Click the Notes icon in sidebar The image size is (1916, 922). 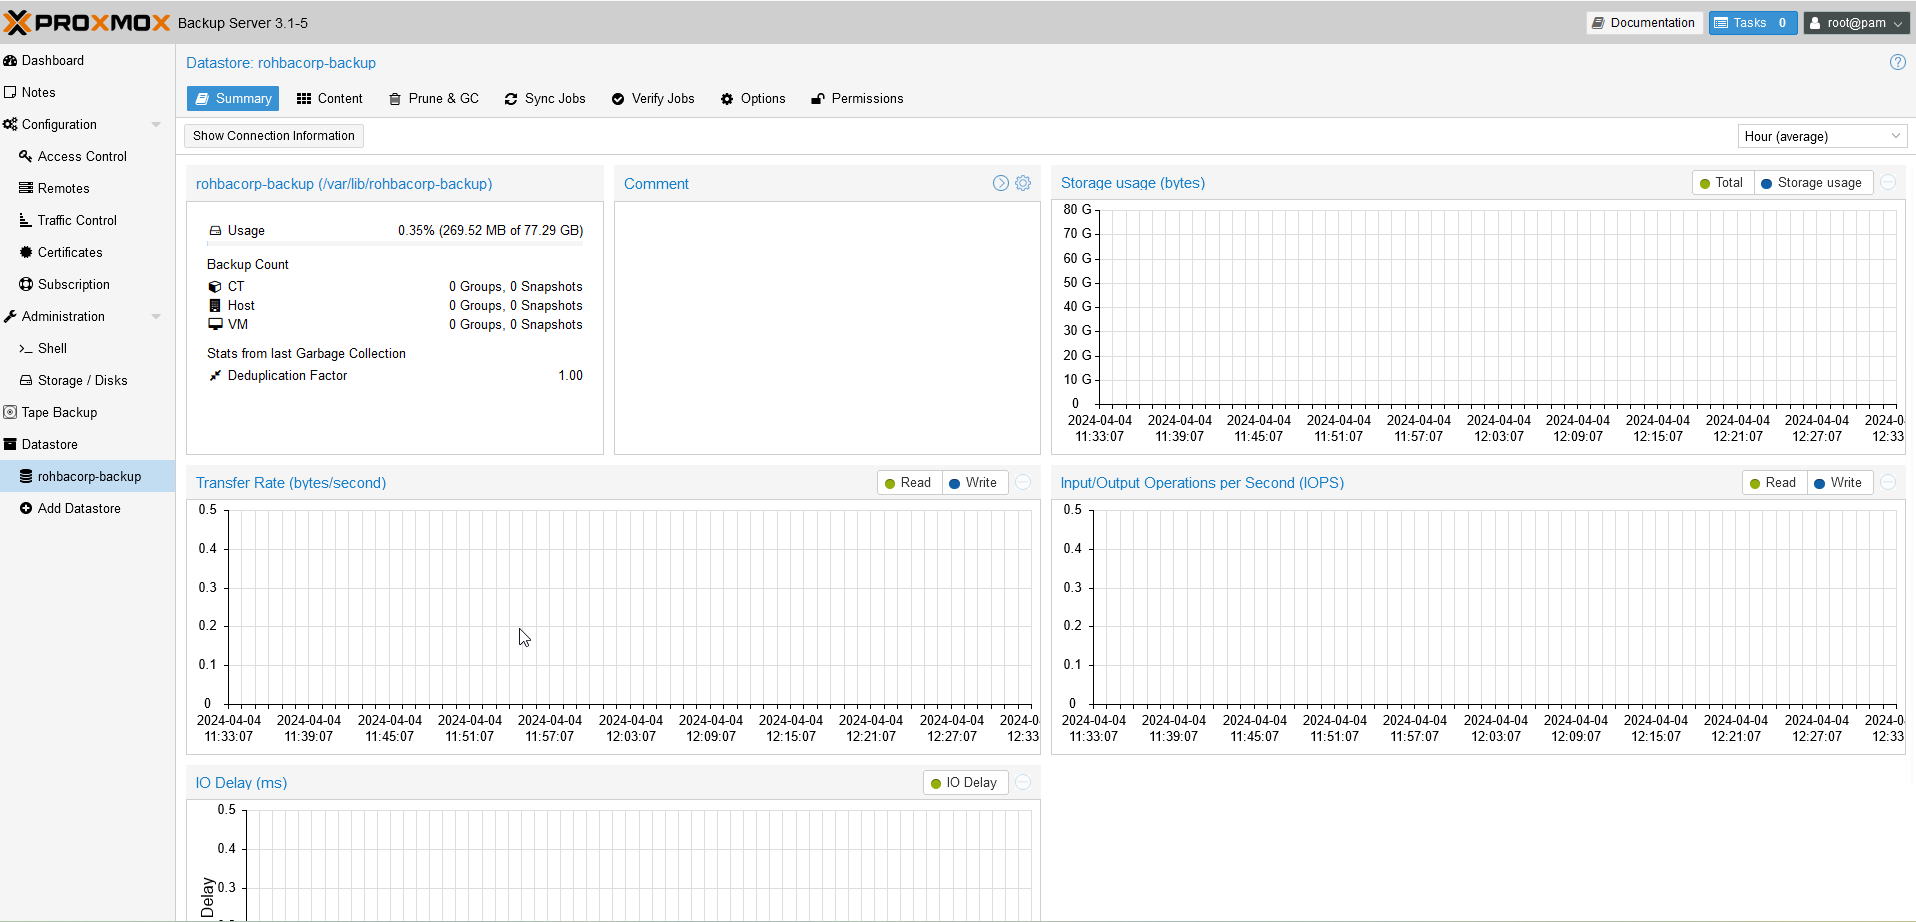10,92
